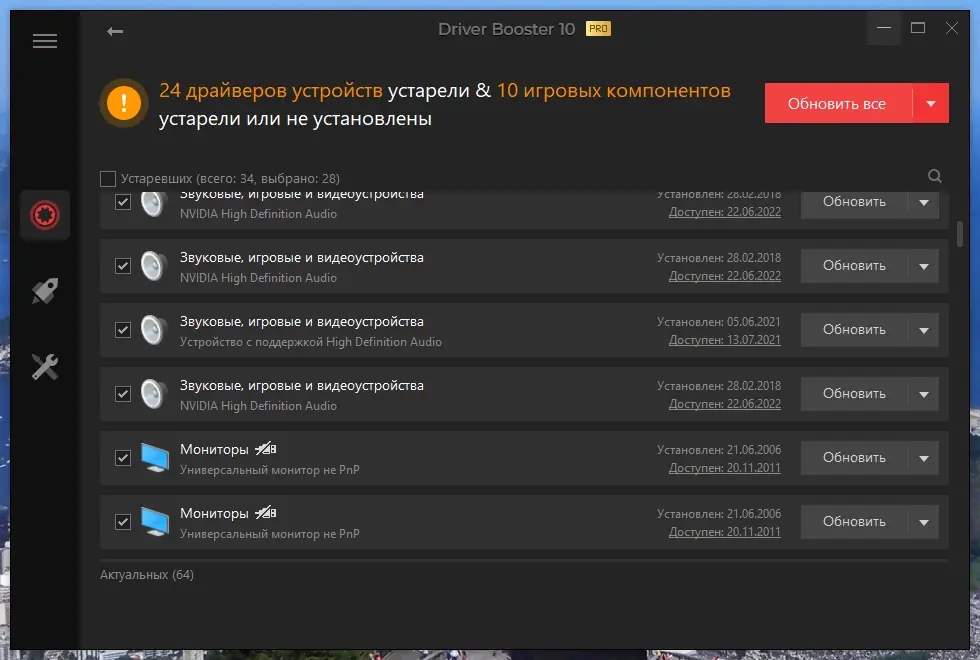Expand the Актуальных (64) section
980x660 pixels.
click(x=146, y=574)
